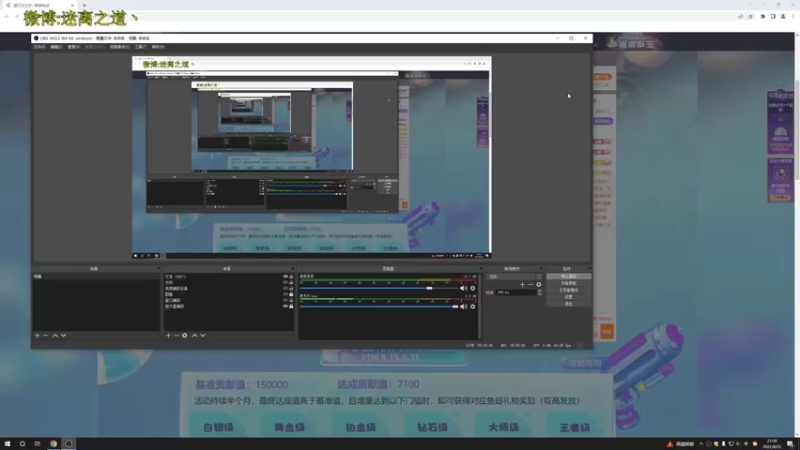
Task: Open Task View from the taskbar
Action: point(37,443)
